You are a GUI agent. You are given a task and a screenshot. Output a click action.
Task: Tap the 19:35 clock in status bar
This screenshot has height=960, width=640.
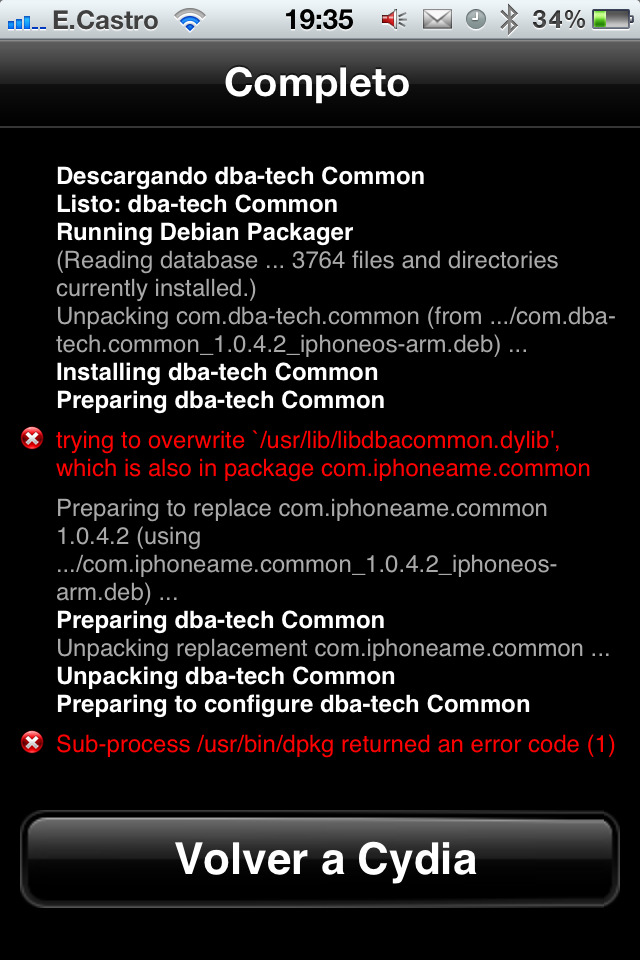[319, 20]
